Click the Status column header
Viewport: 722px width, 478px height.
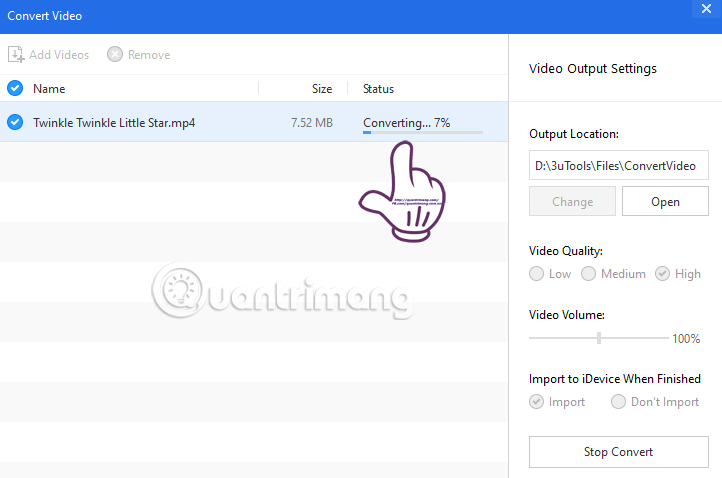tap(379, 89)
